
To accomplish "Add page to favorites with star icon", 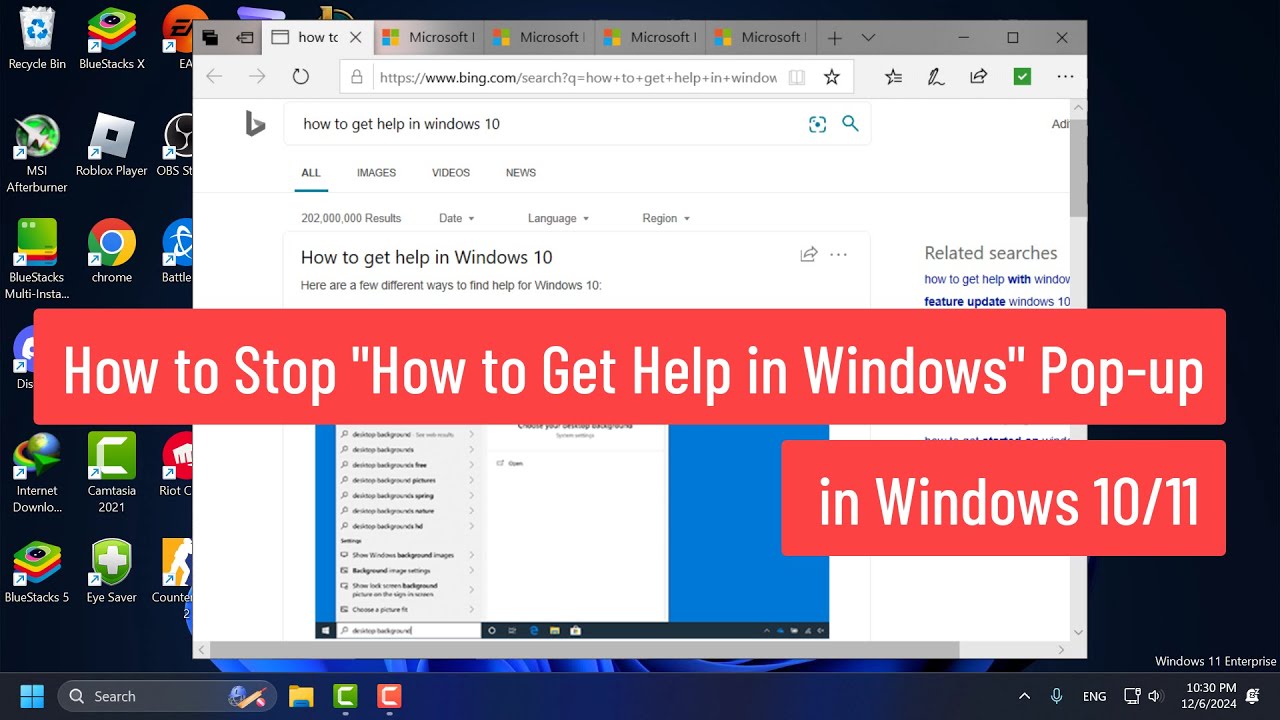I will click(x=831, y=77).
